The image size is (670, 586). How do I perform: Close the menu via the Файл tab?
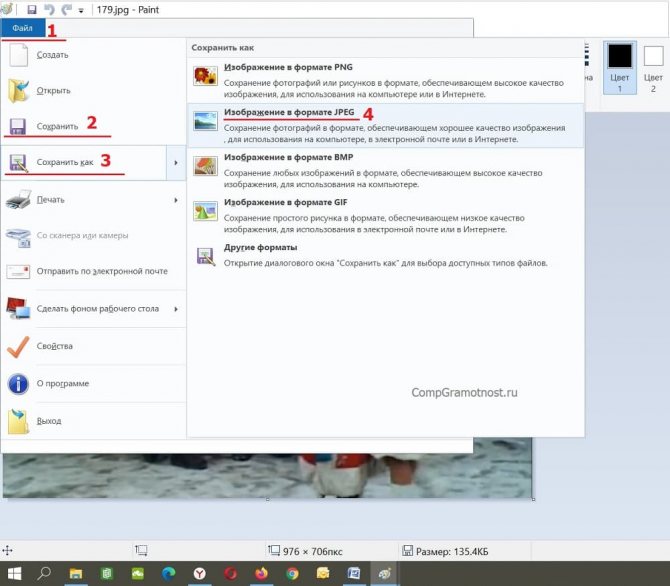[x=23, y=28]
